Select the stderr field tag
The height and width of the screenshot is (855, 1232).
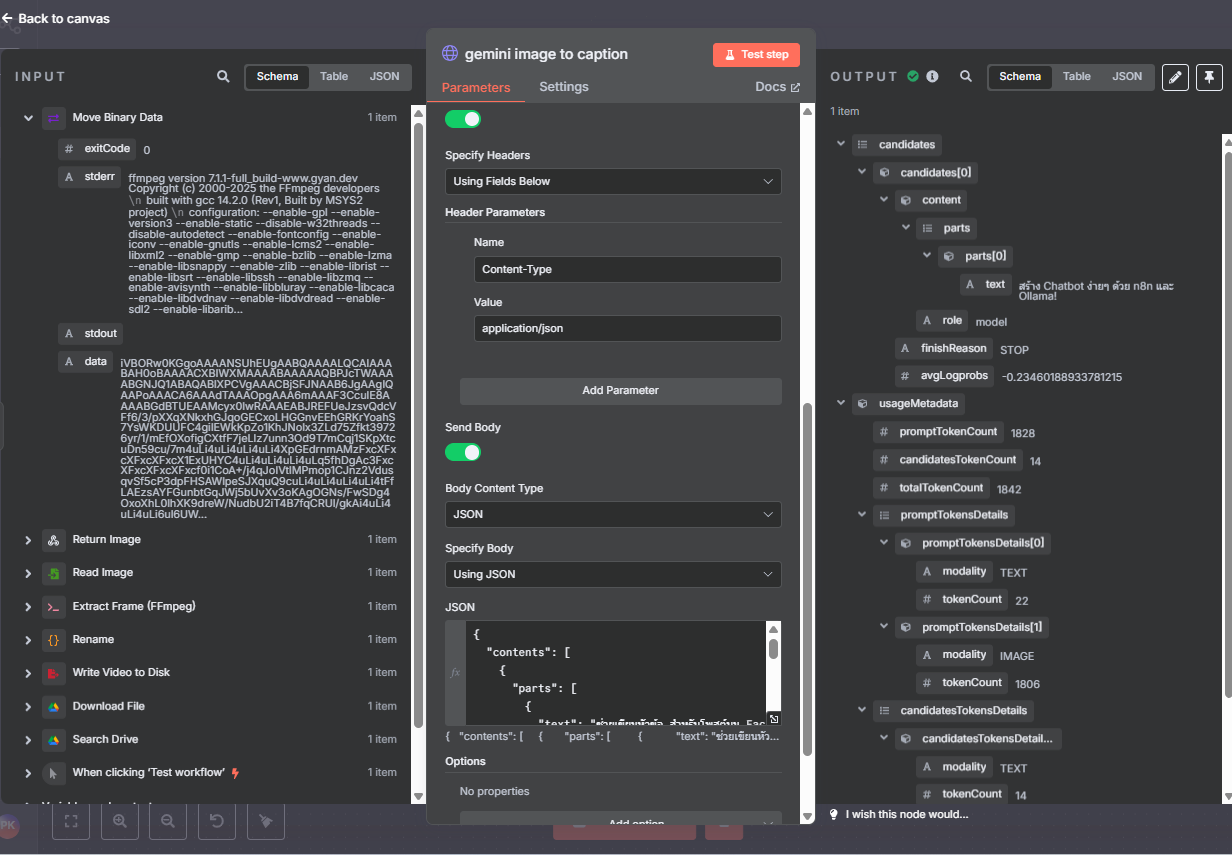pos(90,177)
